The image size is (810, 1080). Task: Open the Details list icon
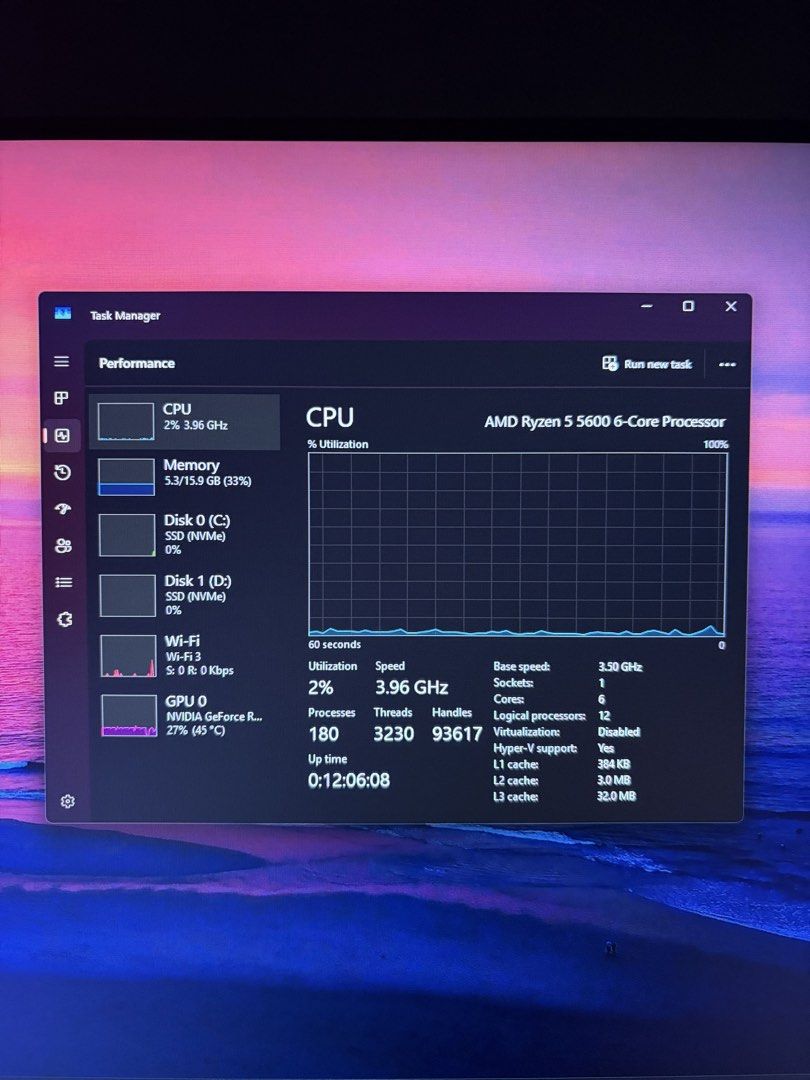click(63, 583)
